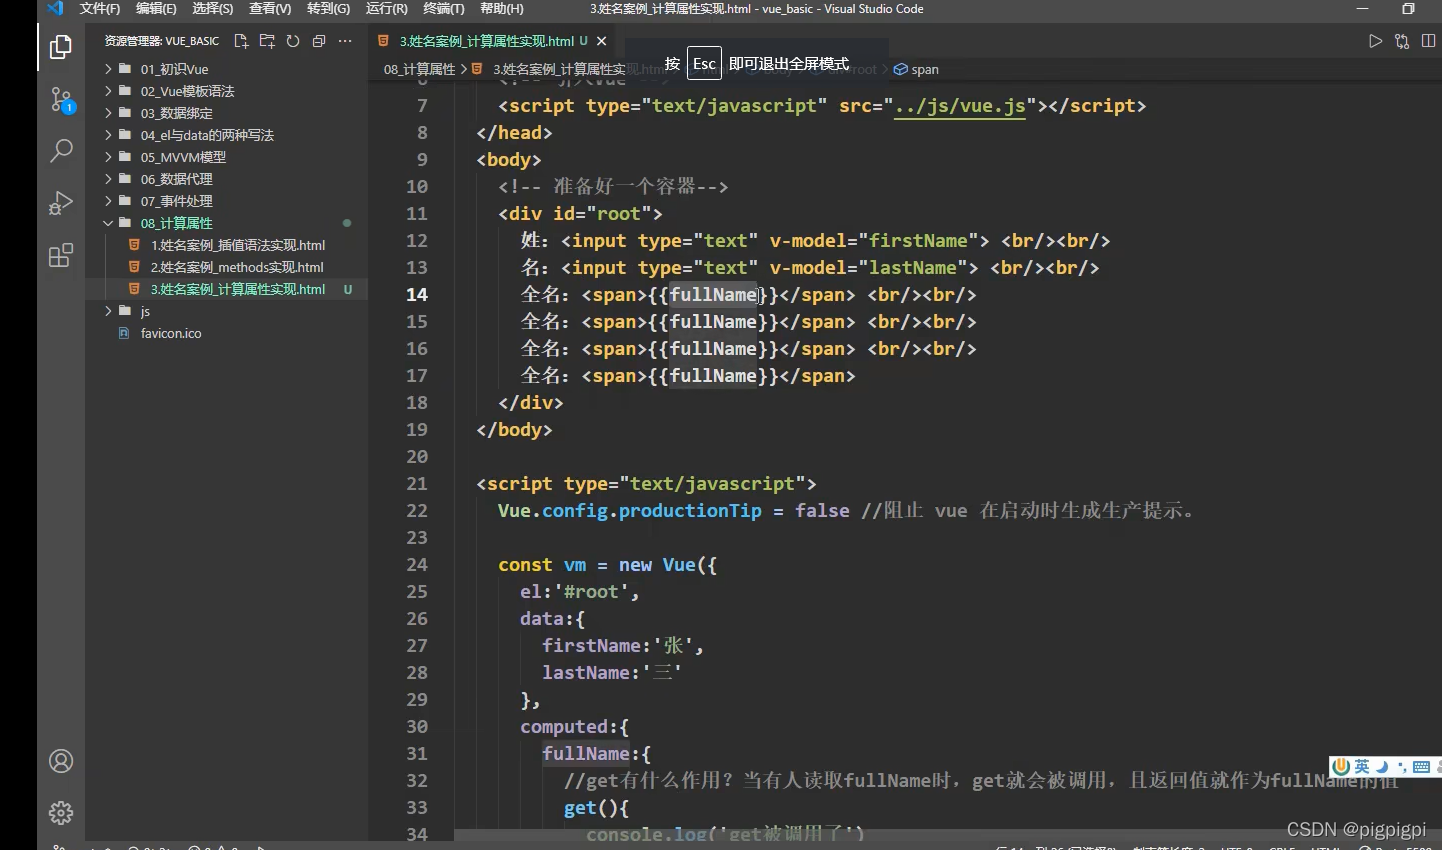Open the soft keyboard from IME bar
The image size is (1442, 850).
1421,767
